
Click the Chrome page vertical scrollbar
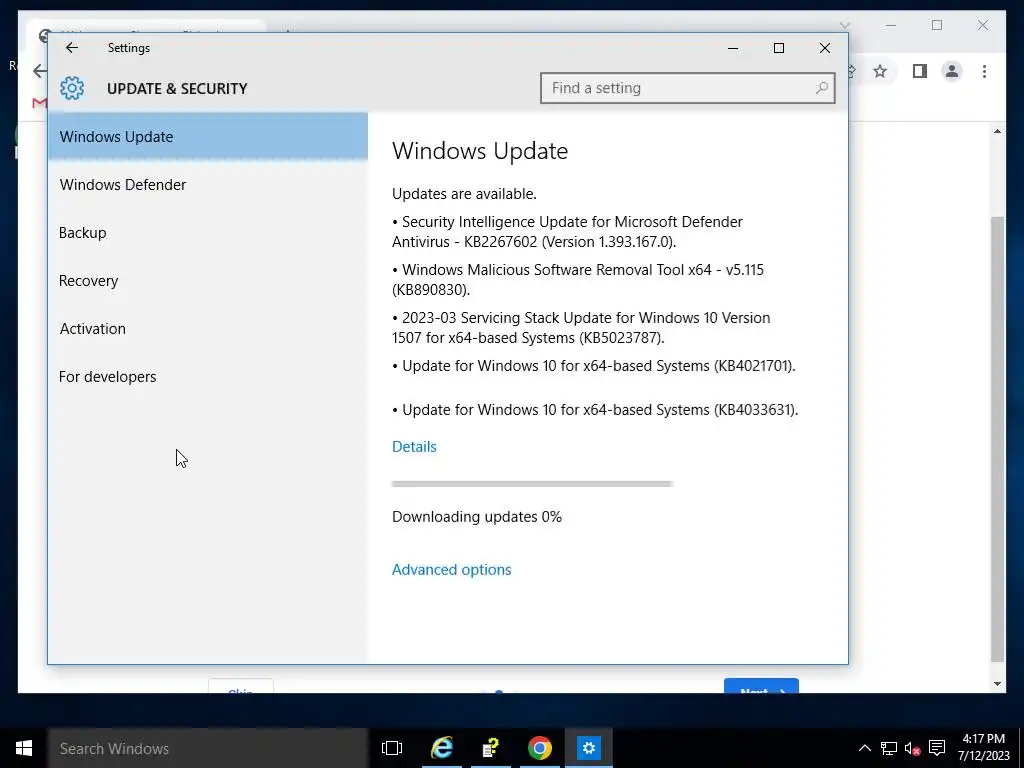[x=997, y=438]
